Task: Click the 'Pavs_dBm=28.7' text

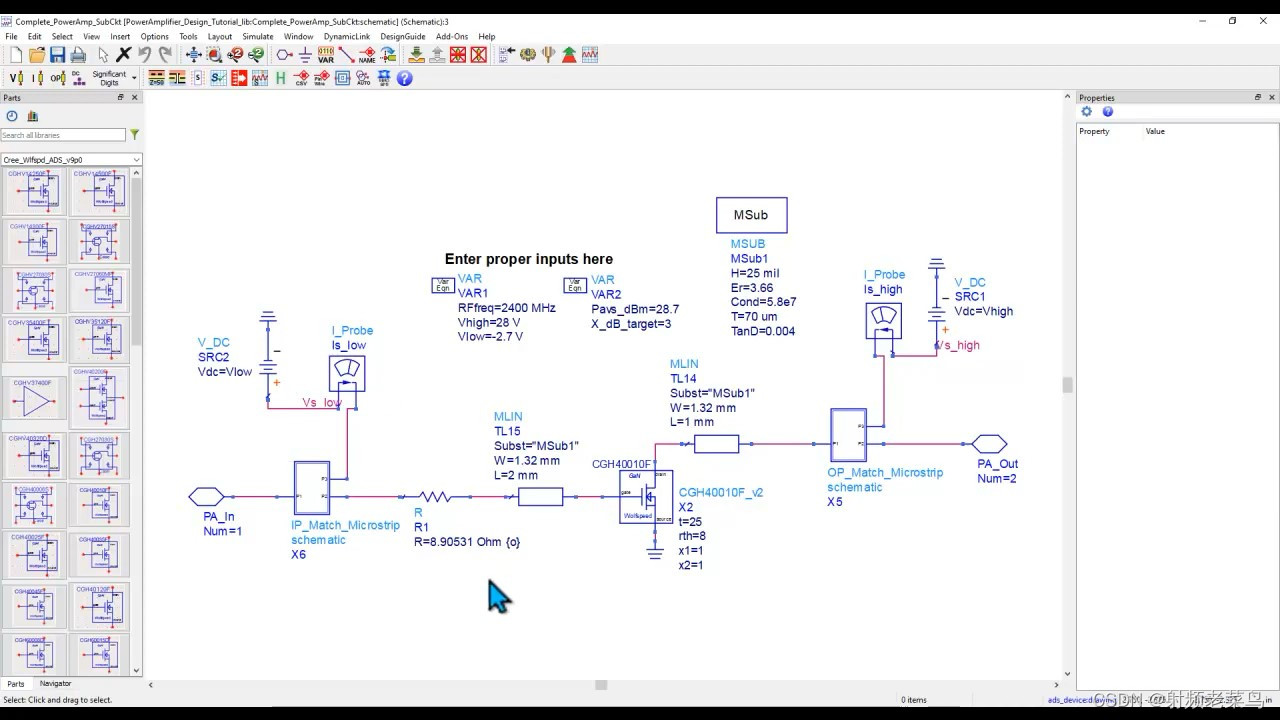Action: (x=635, y=309)
